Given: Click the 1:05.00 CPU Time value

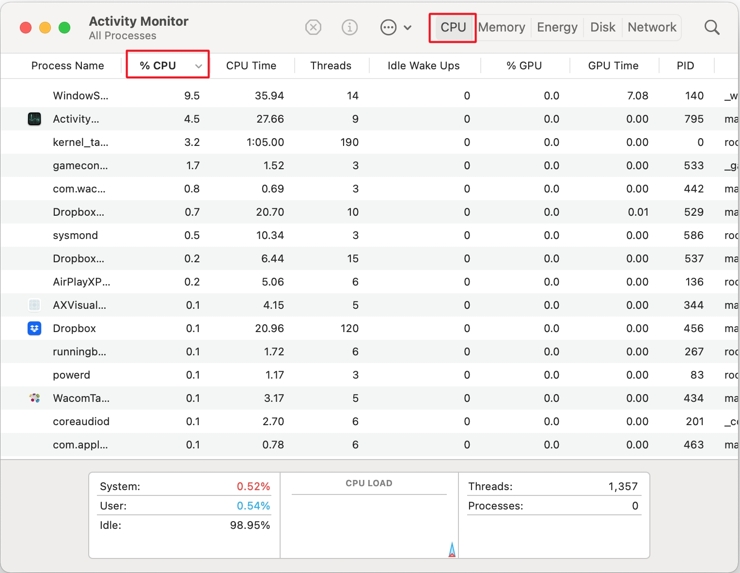Looking at the screenshot, I should coord(265,142).
